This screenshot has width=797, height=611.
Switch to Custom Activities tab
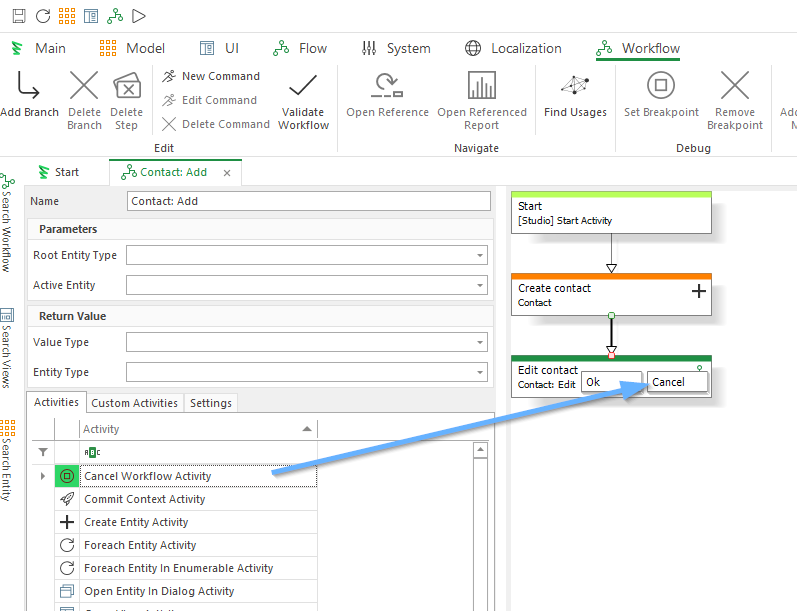coord(135,403)
